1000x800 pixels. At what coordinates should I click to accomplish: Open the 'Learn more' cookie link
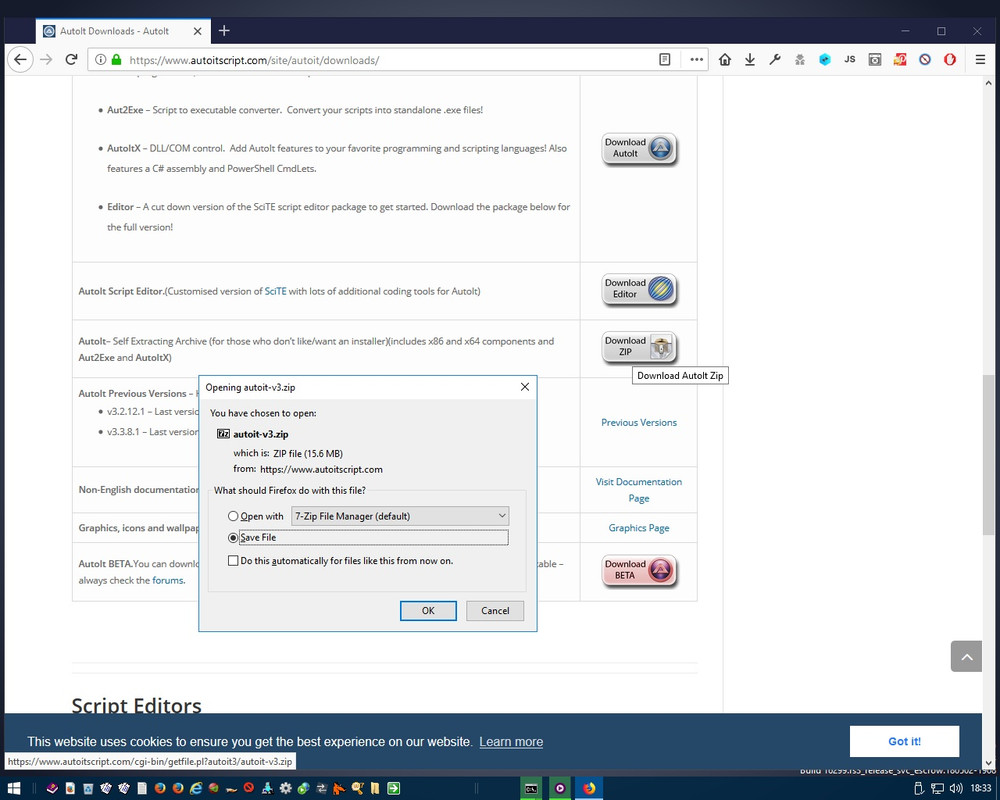(x=511, y=742)
